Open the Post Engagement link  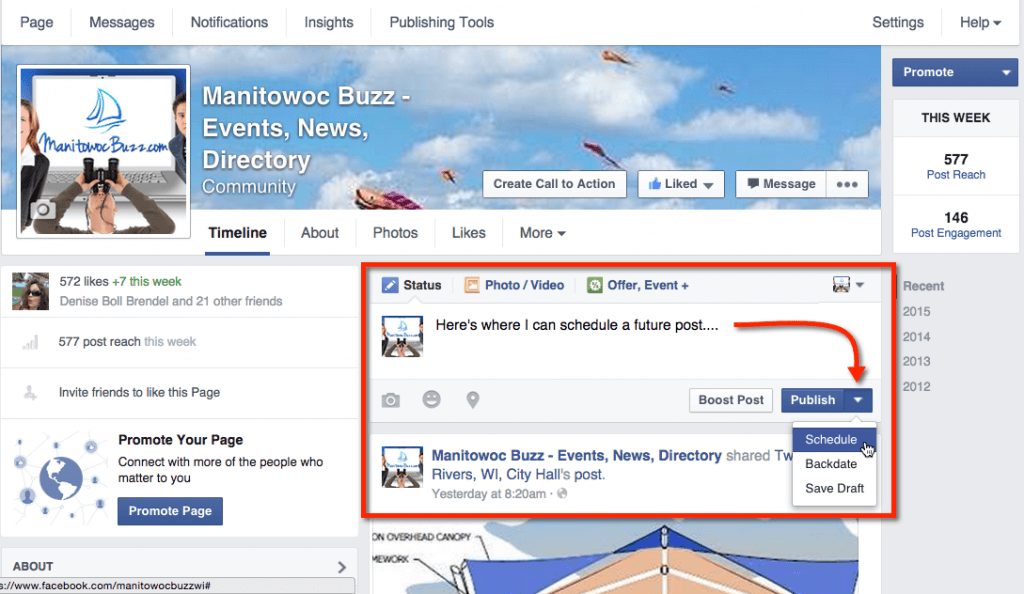(955, 233)
